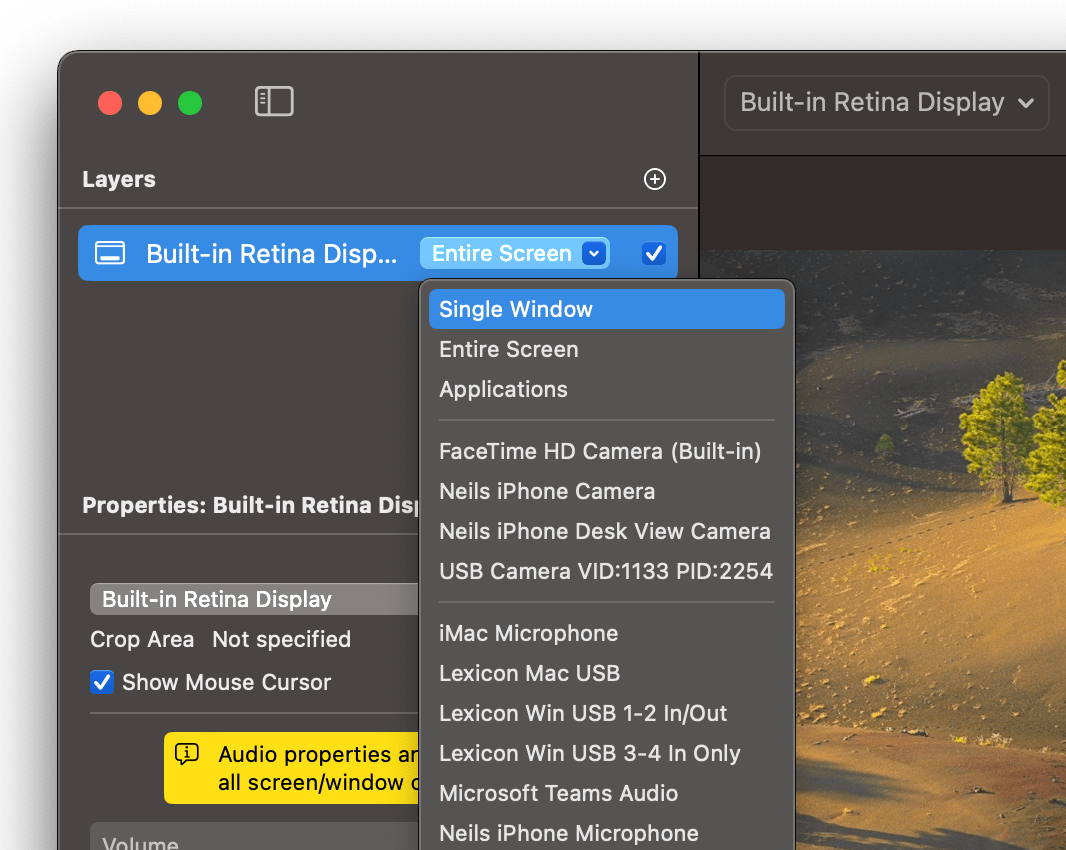Open the Built-in Retina Display properties selector
Screen dimensions: 1066x850
point(255,599)
